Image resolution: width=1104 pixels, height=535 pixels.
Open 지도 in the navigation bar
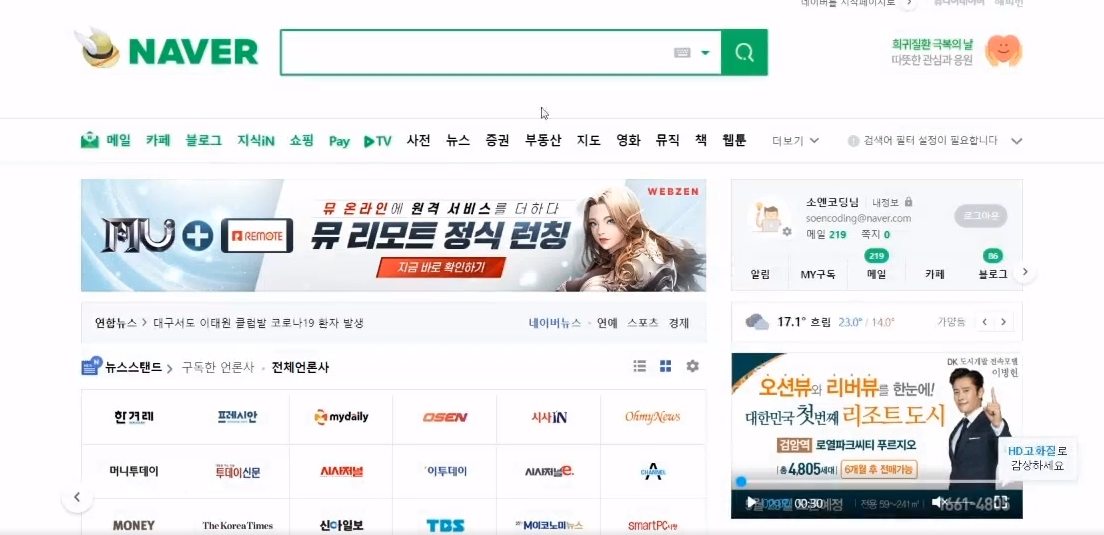point(589,140)
